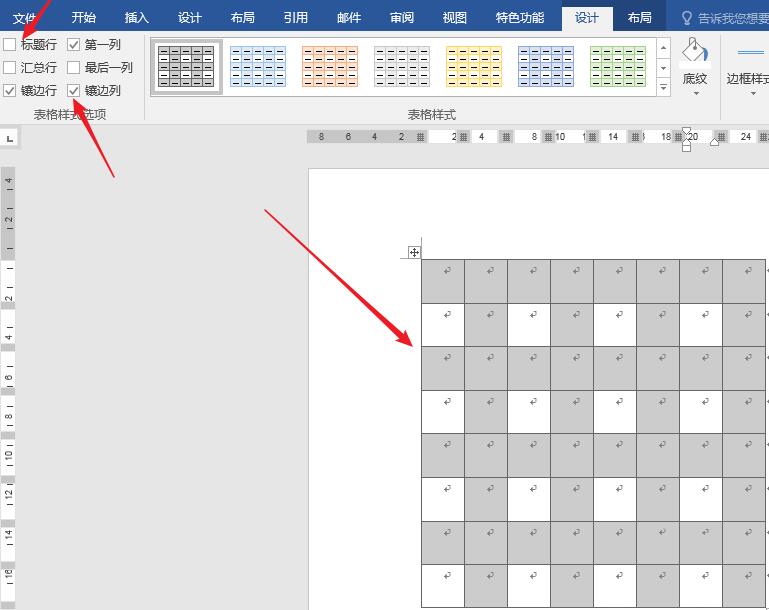Expand the table styles gallery
769x610 pixels.
664,88
